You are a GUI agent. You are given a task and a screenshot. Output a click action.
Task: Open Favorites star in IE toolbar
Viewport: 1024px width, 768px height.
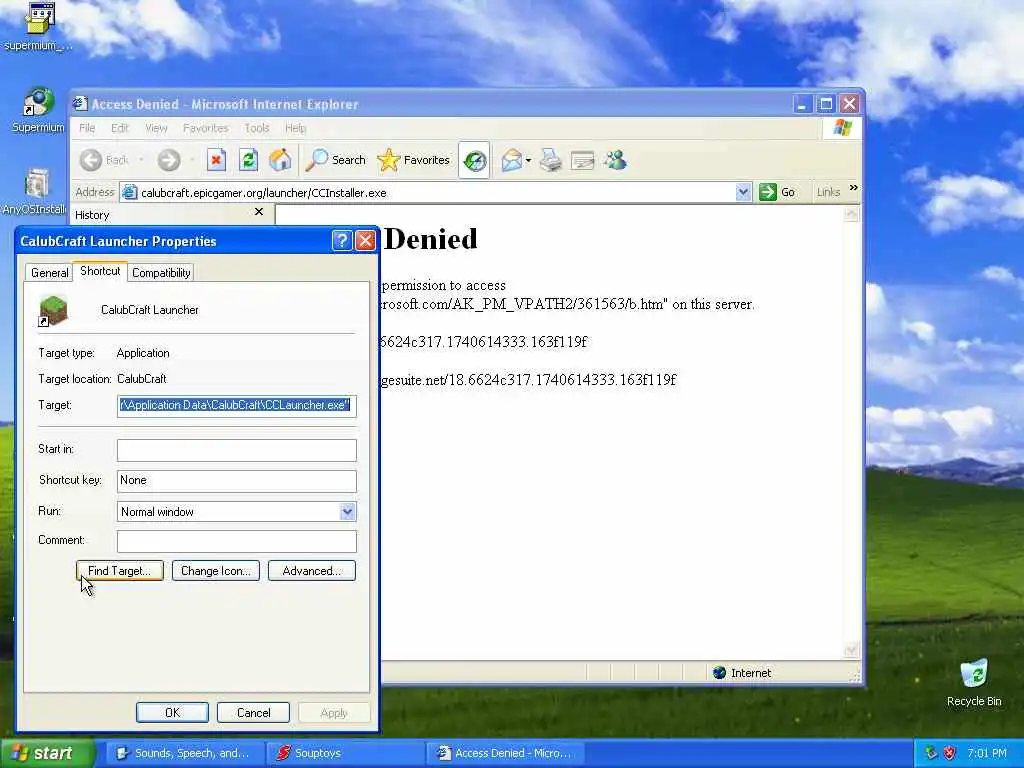[414, 160]
